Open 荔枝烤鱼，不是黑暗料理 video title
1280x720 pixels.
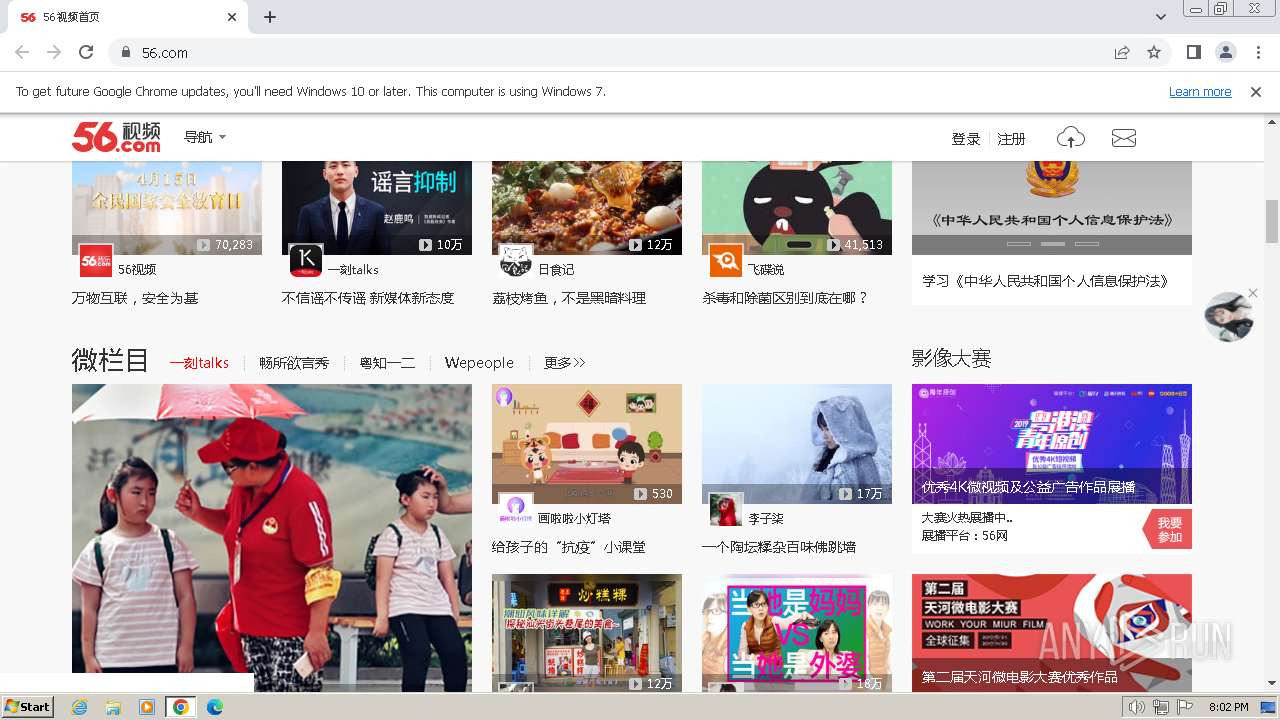tap(569, 298)
